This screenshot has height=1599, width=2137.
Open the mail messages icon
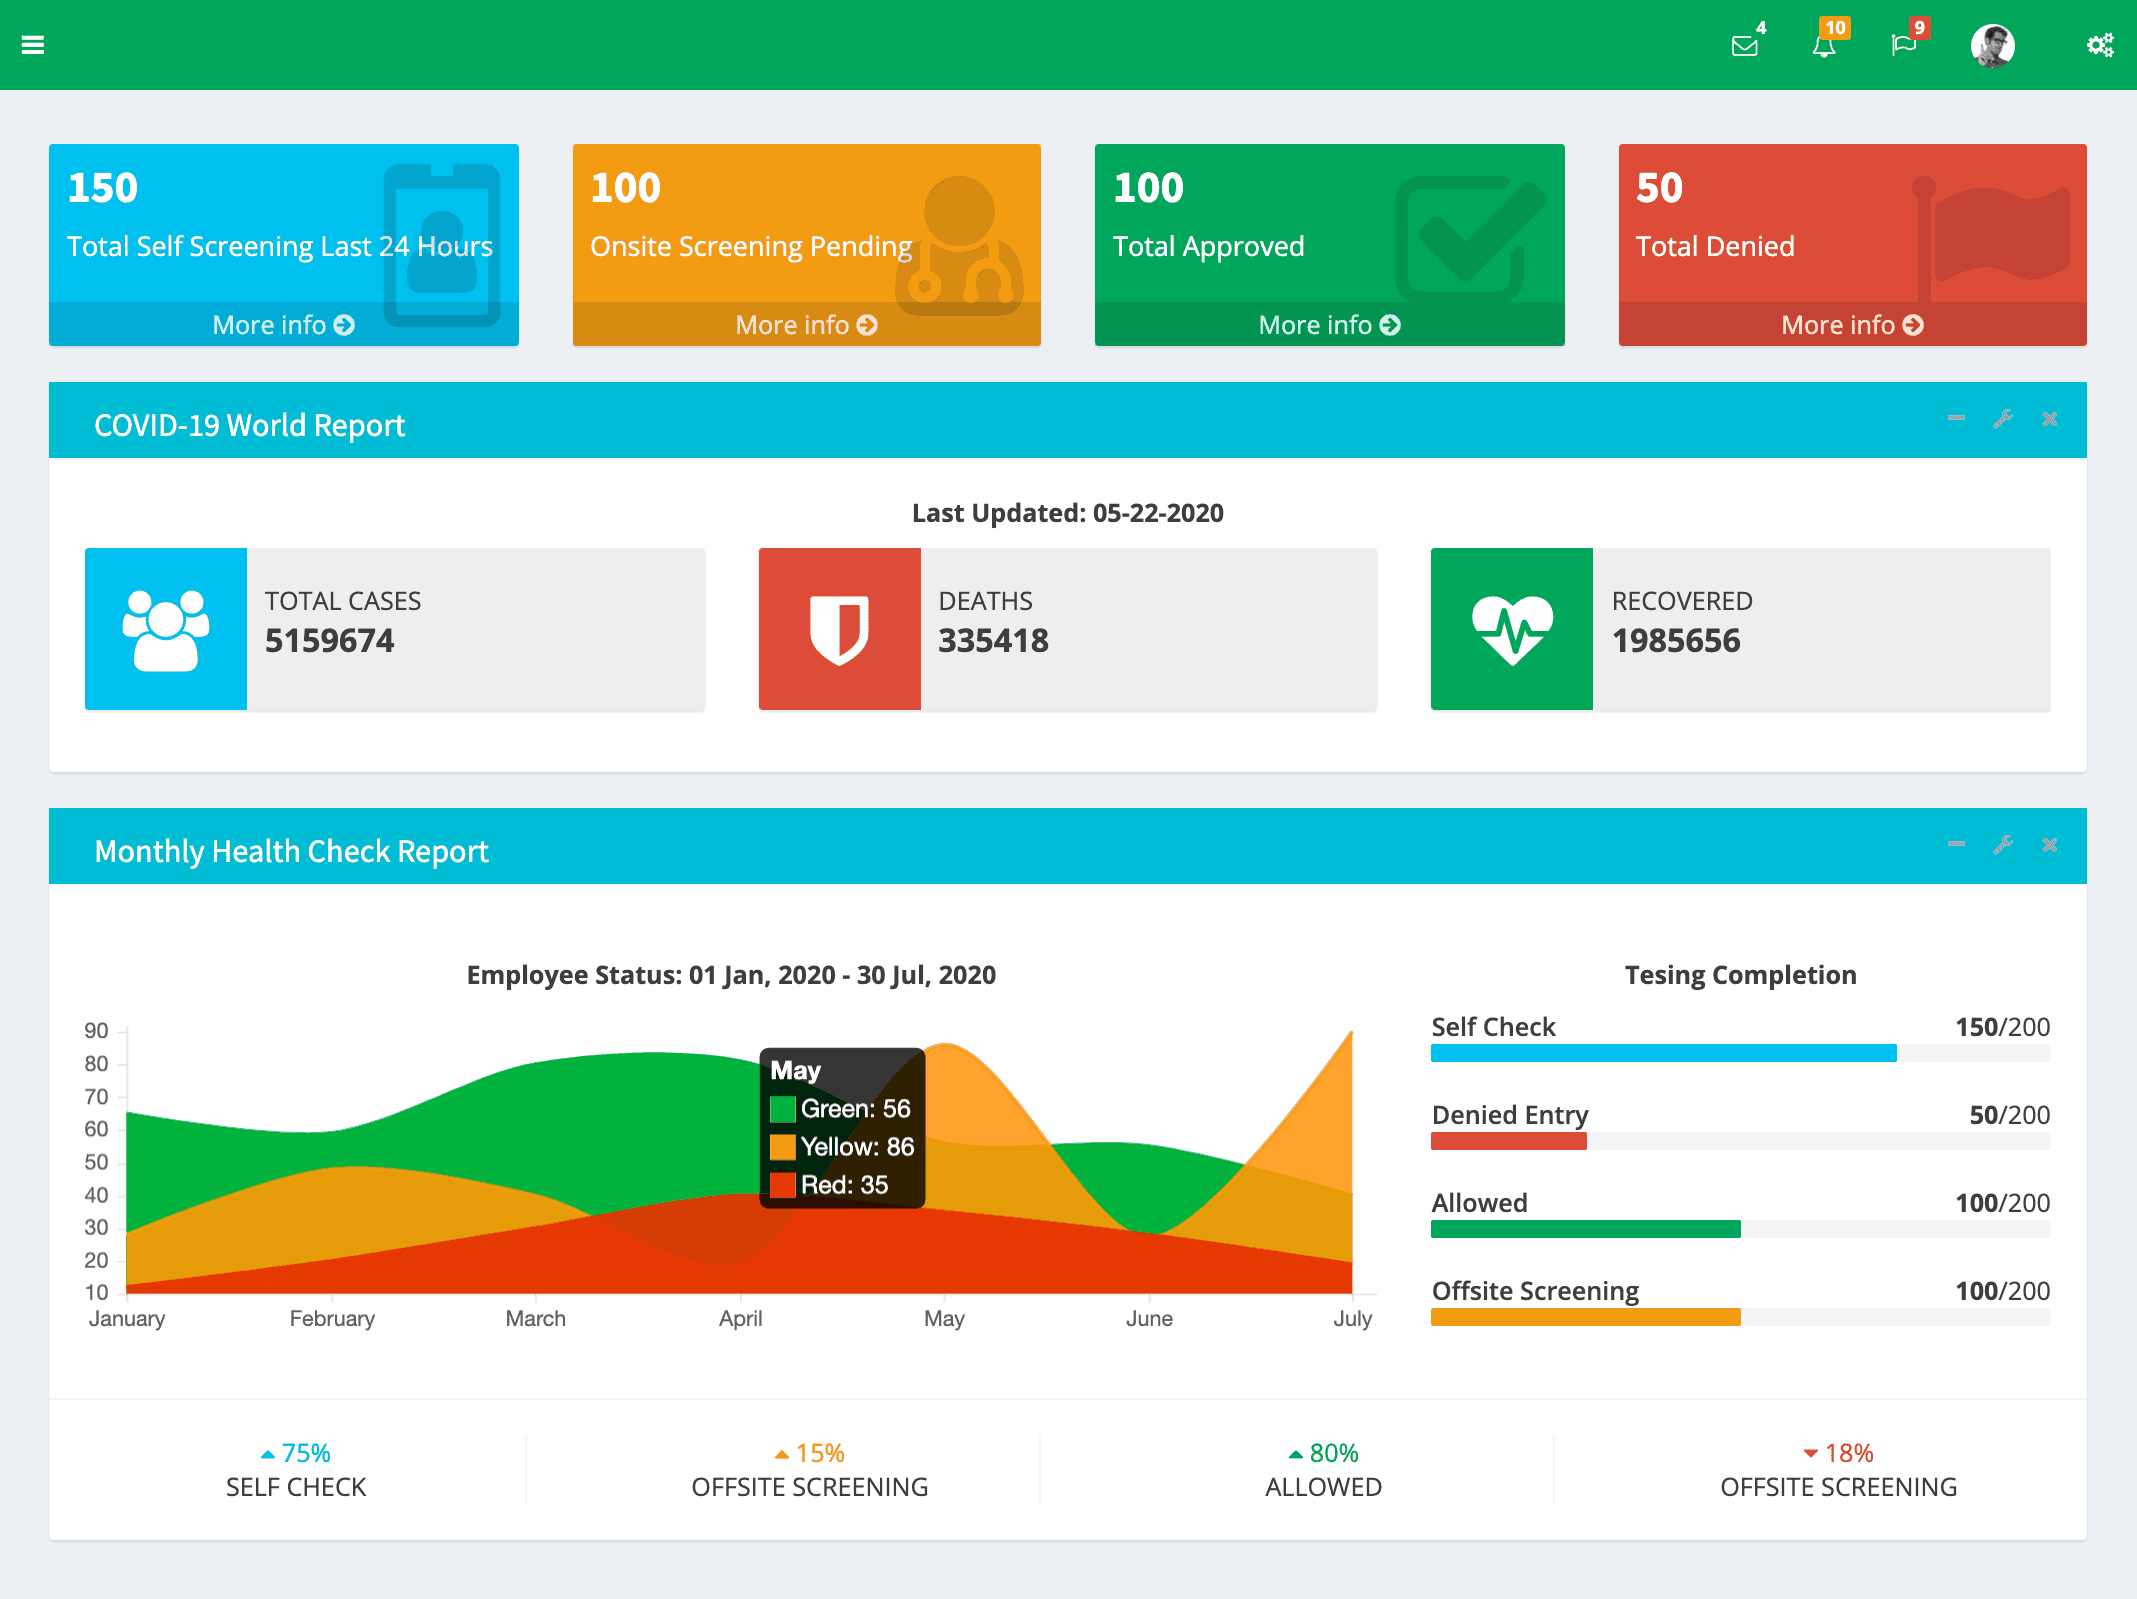[1745, 45]
